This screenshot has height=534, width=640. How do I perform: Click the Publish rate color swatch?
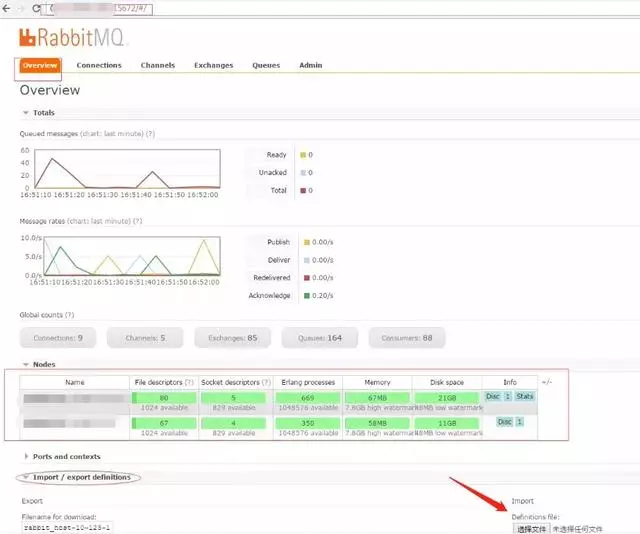click(x=307, y=242)
